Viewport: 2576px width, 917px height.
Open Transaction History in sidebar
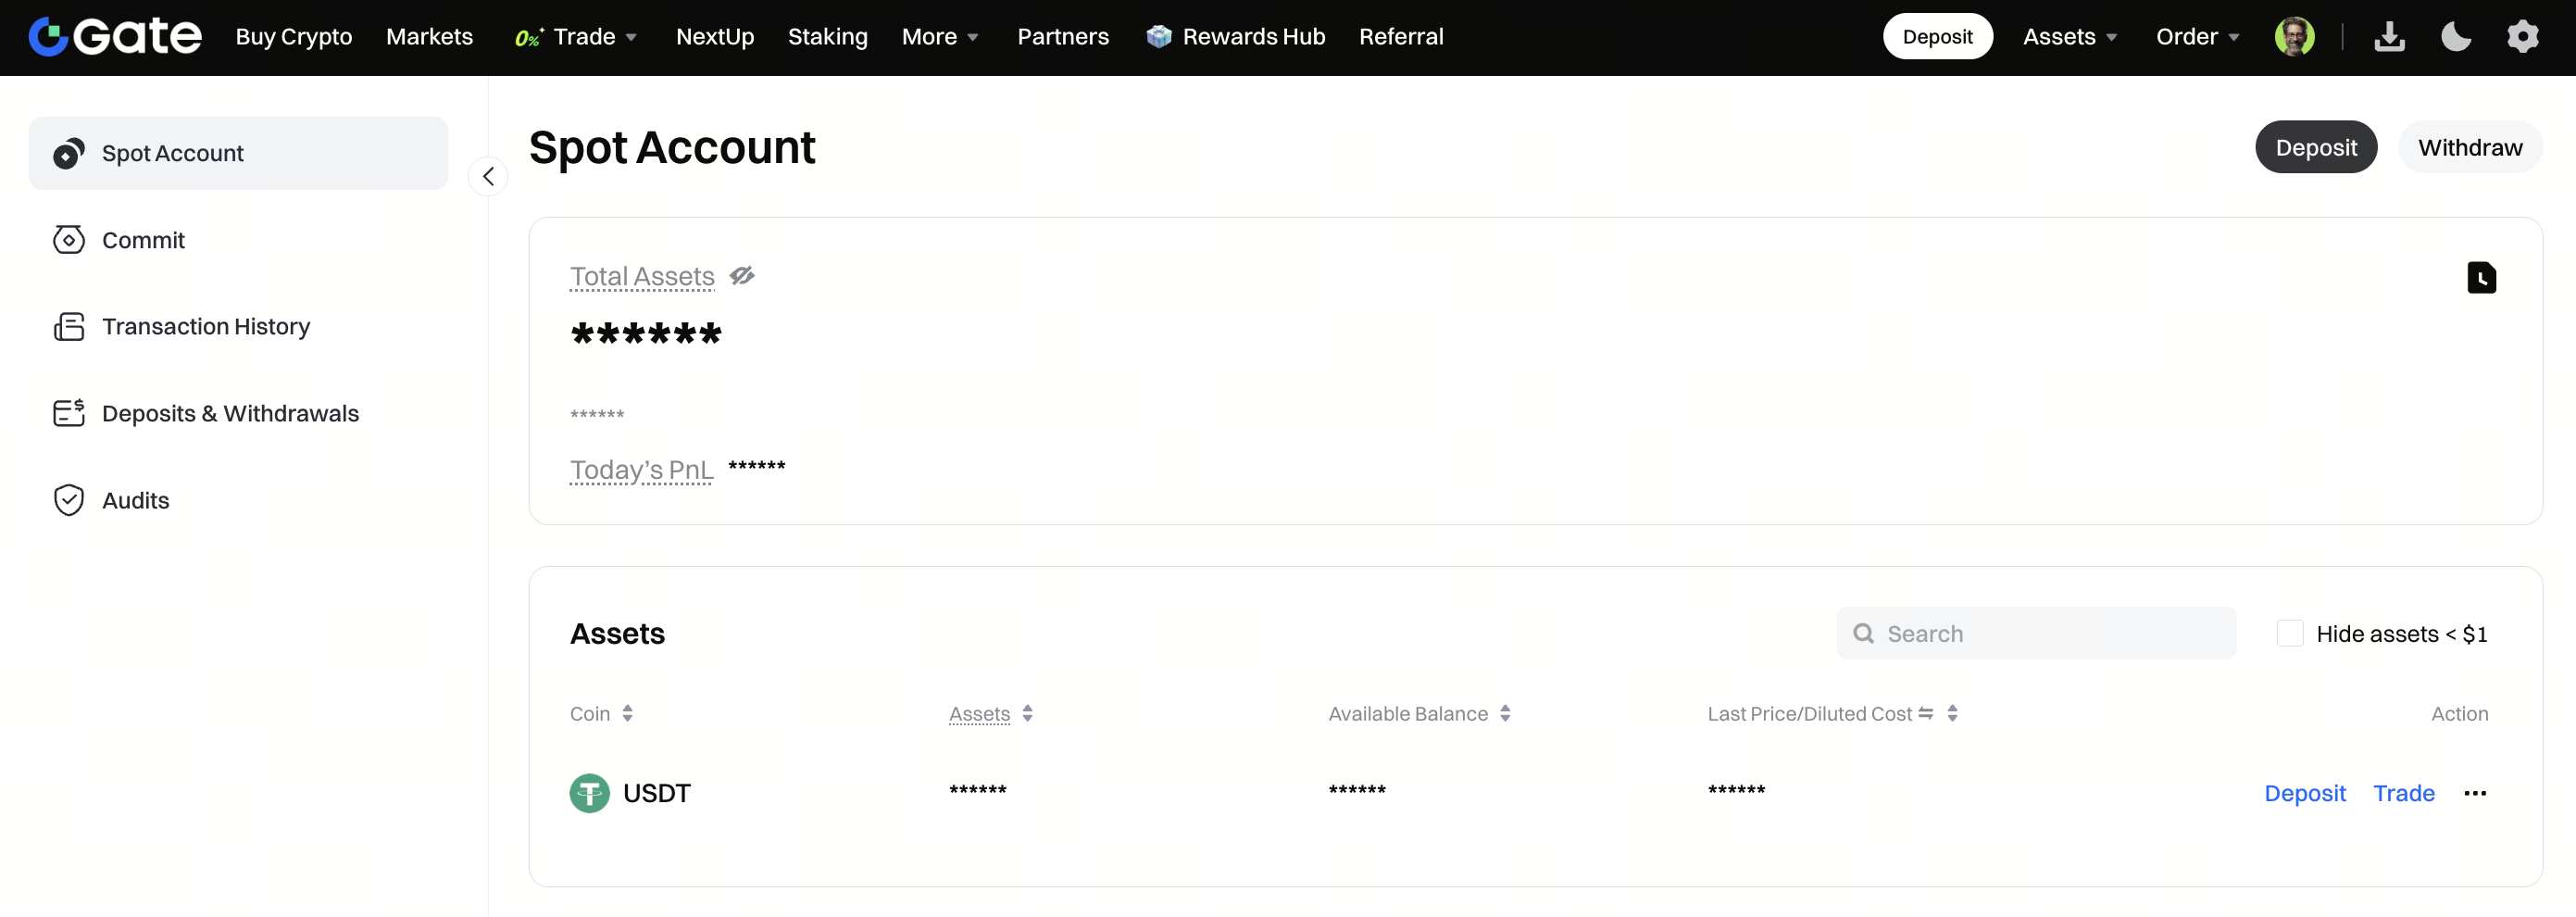coord(205,327)
